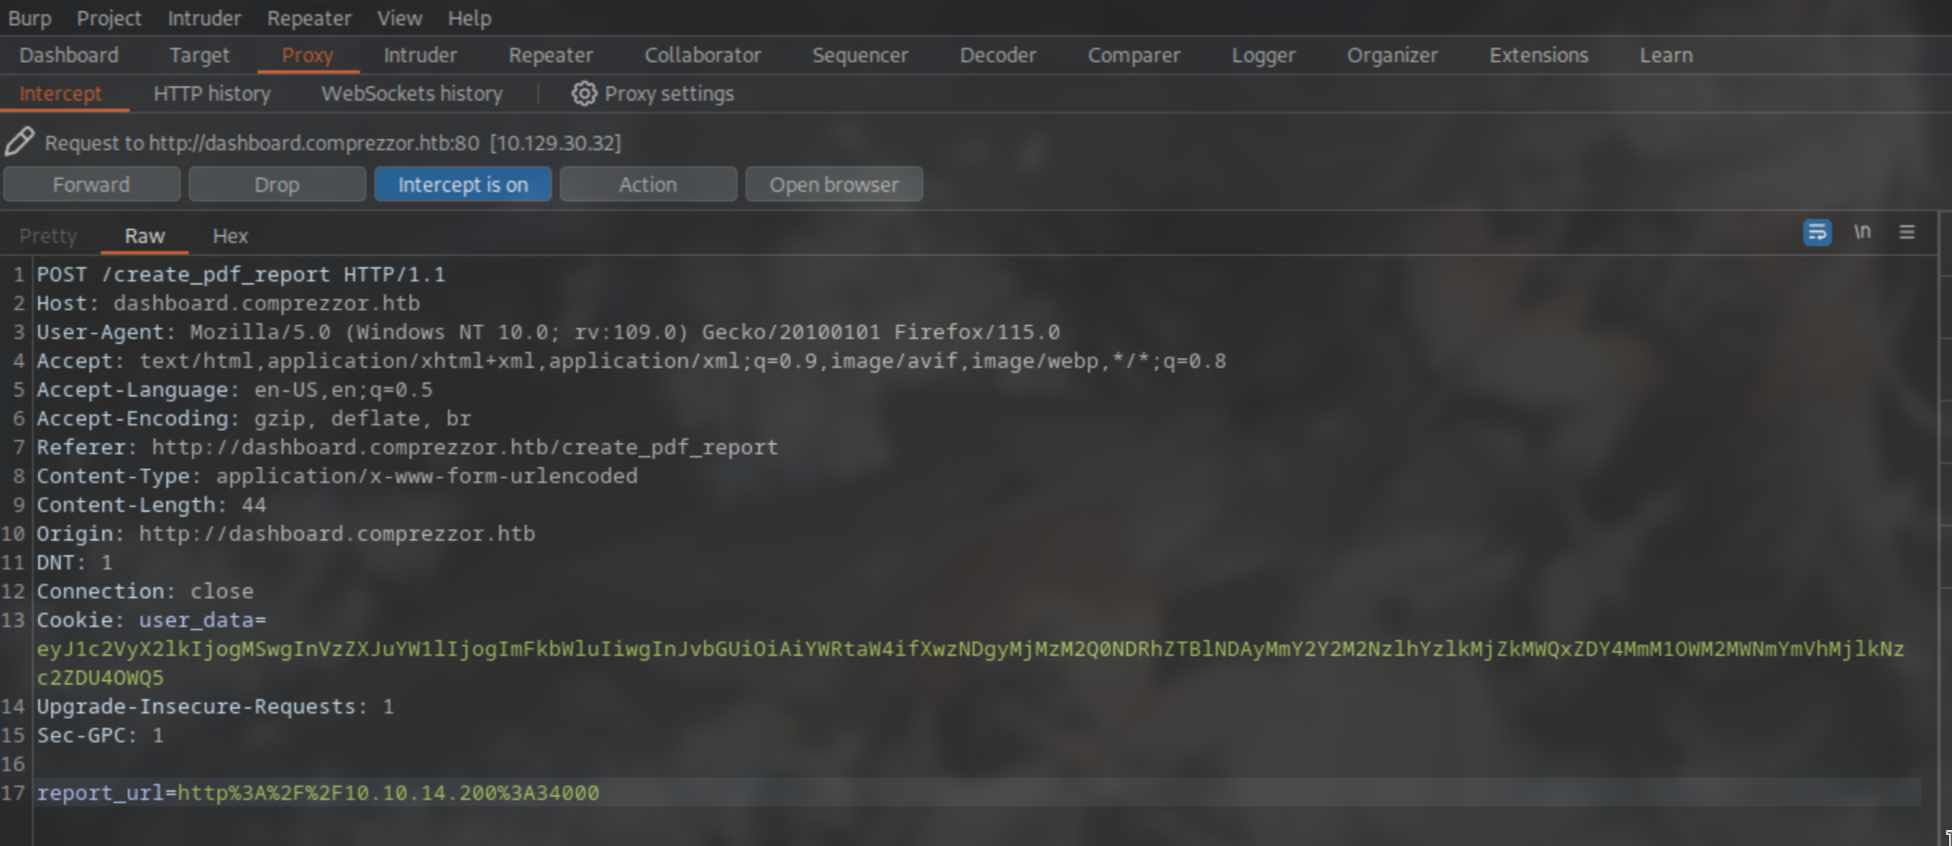This screenshot has width=1952, height=846.
Task: Click the User-Agent header line
Action: coord(548,332)
